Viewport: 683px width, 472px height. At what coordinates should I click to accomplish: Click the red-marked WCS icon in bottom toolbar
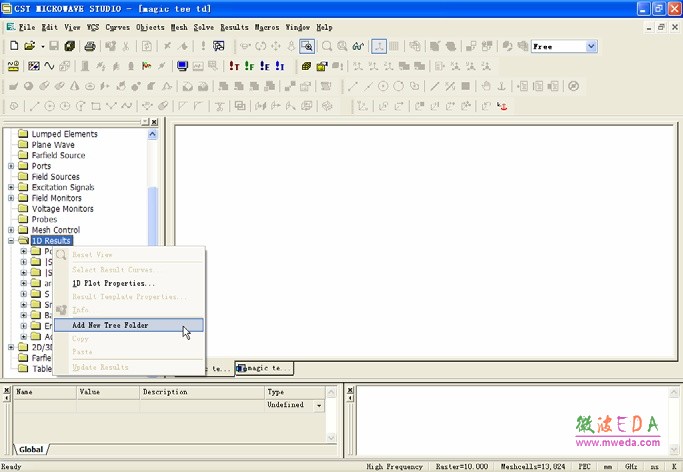pyautogui.click(x=502, y=106)
